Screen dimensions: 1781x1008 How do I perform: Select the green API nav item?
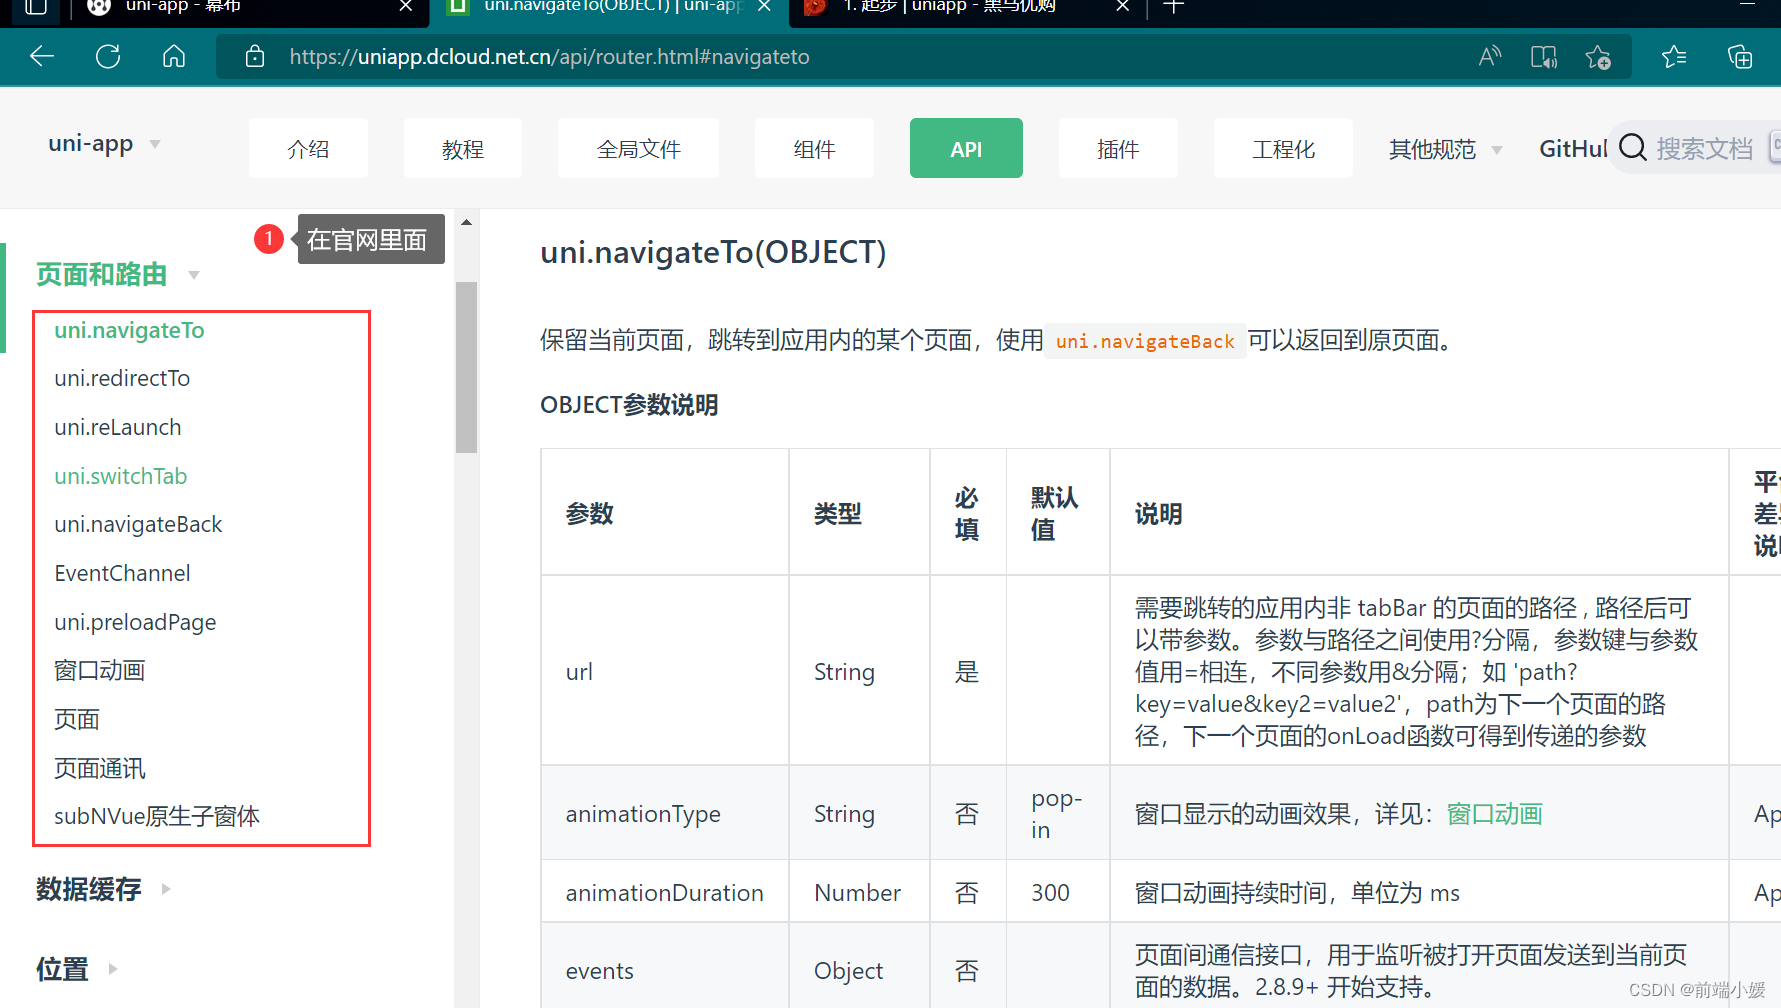(x=966, y=148)
